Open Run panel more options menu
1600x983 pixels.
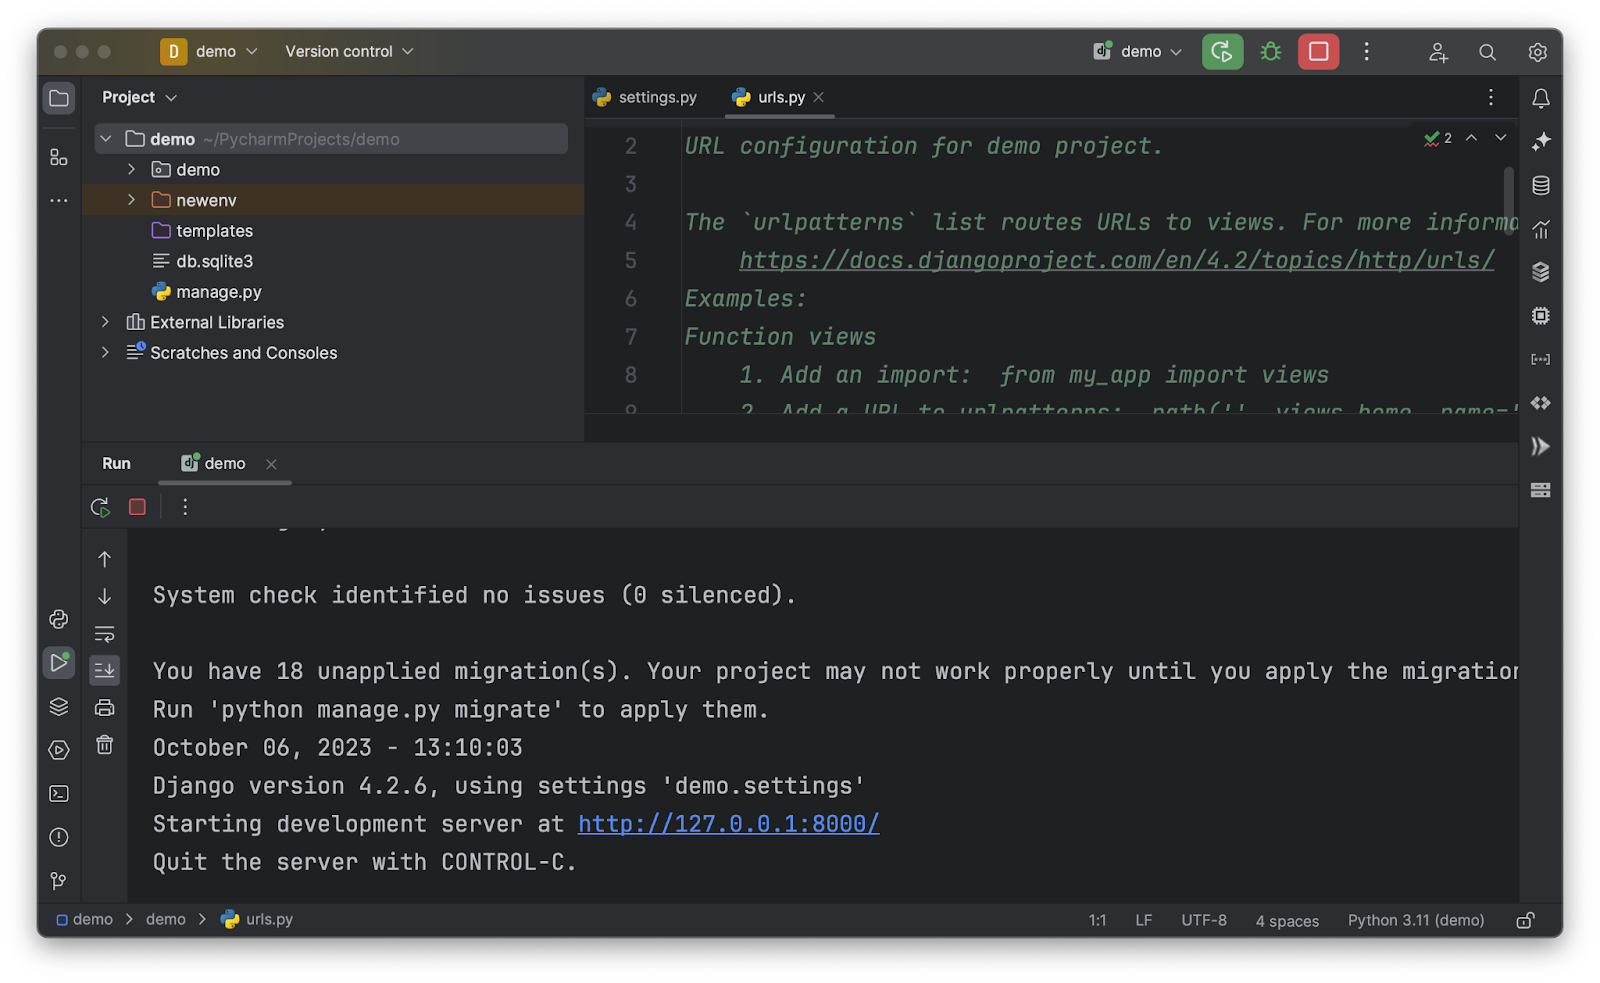(185, 507)
